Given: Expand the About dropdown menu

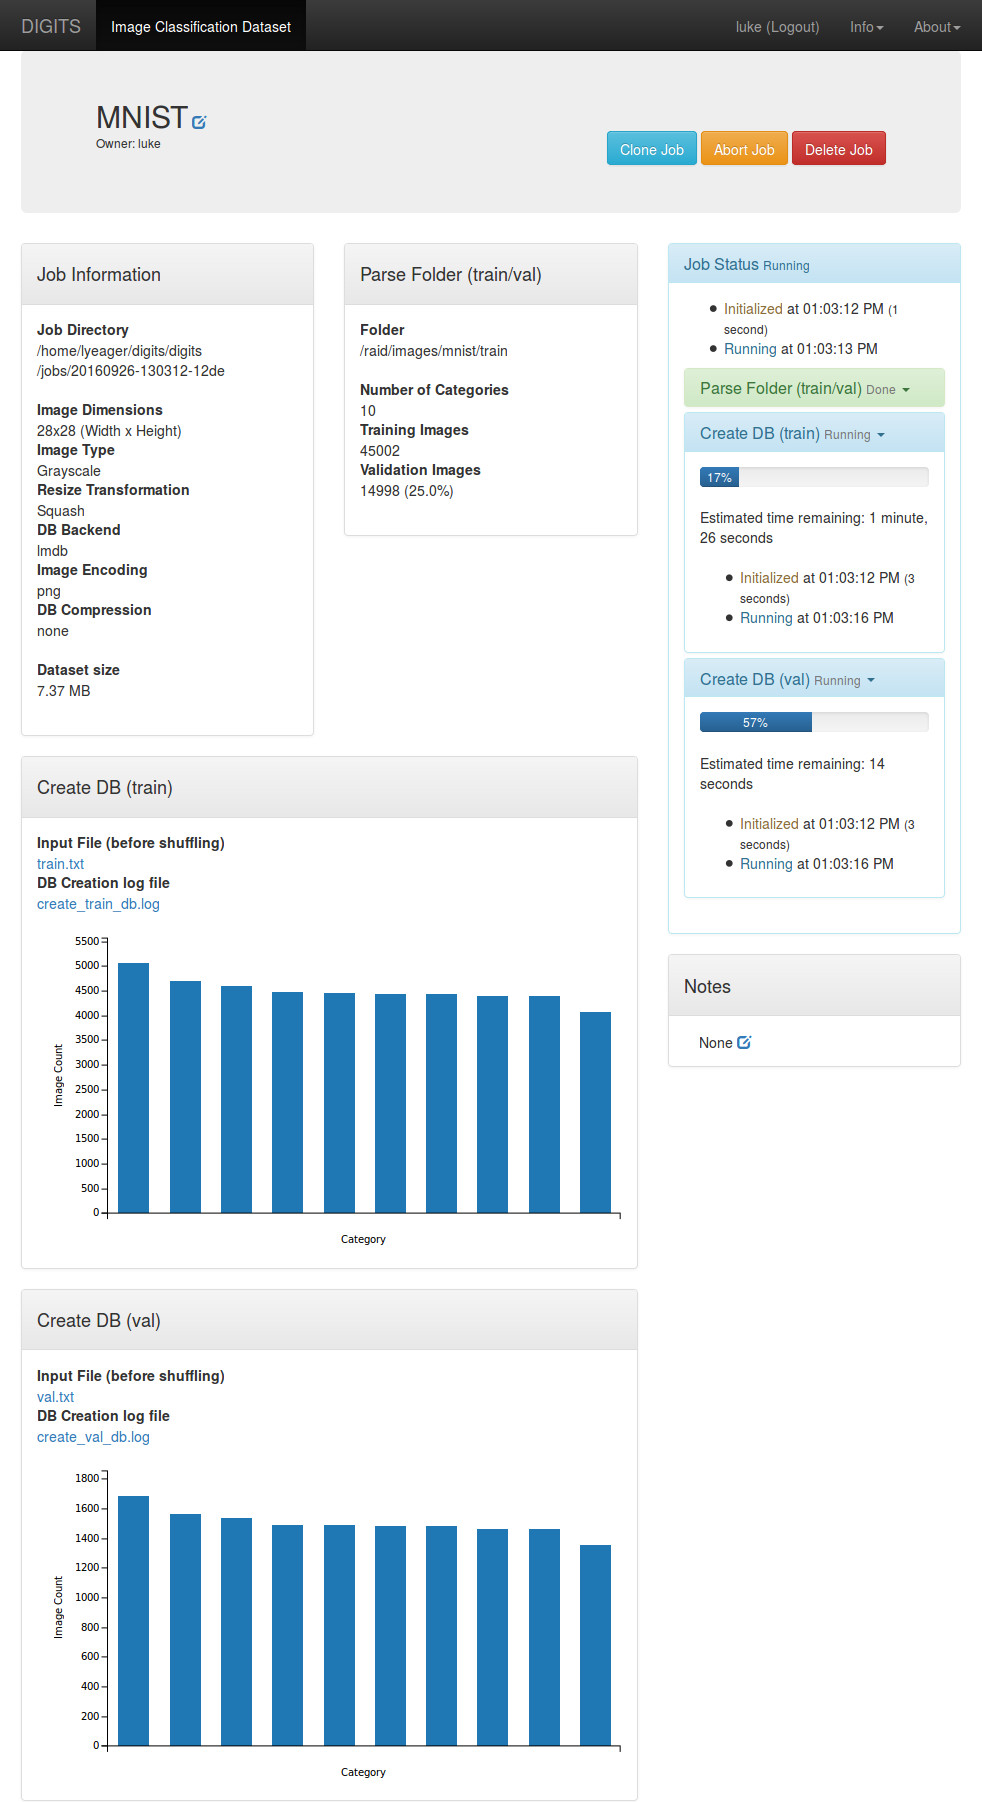Looking at the screenshot, I should [936, 27].
